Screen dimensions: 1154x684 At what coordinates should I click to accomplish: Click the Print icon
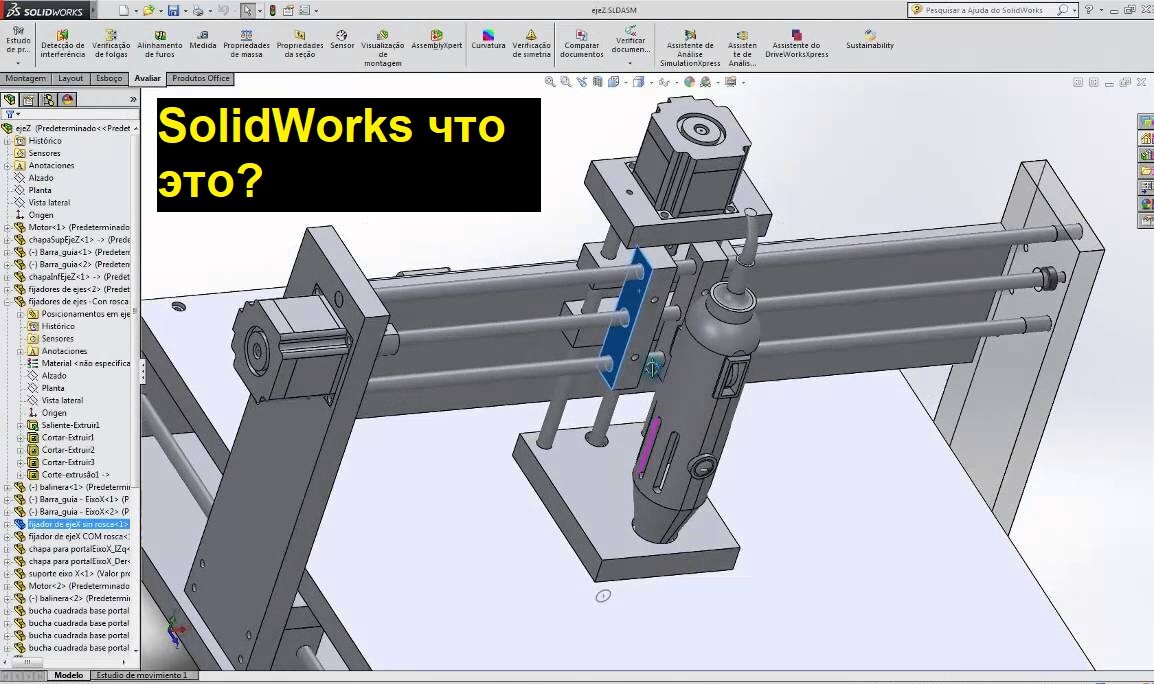(197, 10)
